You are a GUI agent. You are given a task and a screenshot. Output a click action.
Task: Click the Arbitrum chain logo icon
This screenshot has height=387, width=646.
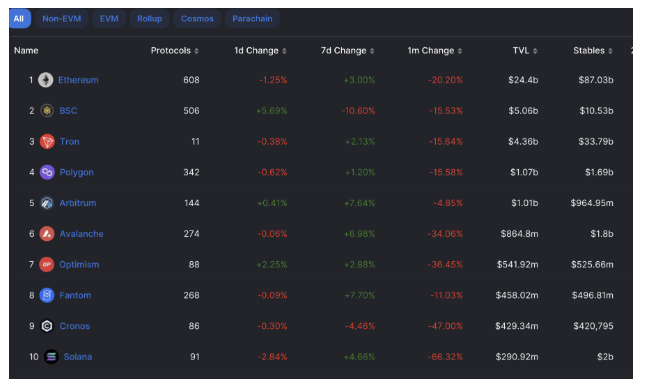[x=47, y=203]
